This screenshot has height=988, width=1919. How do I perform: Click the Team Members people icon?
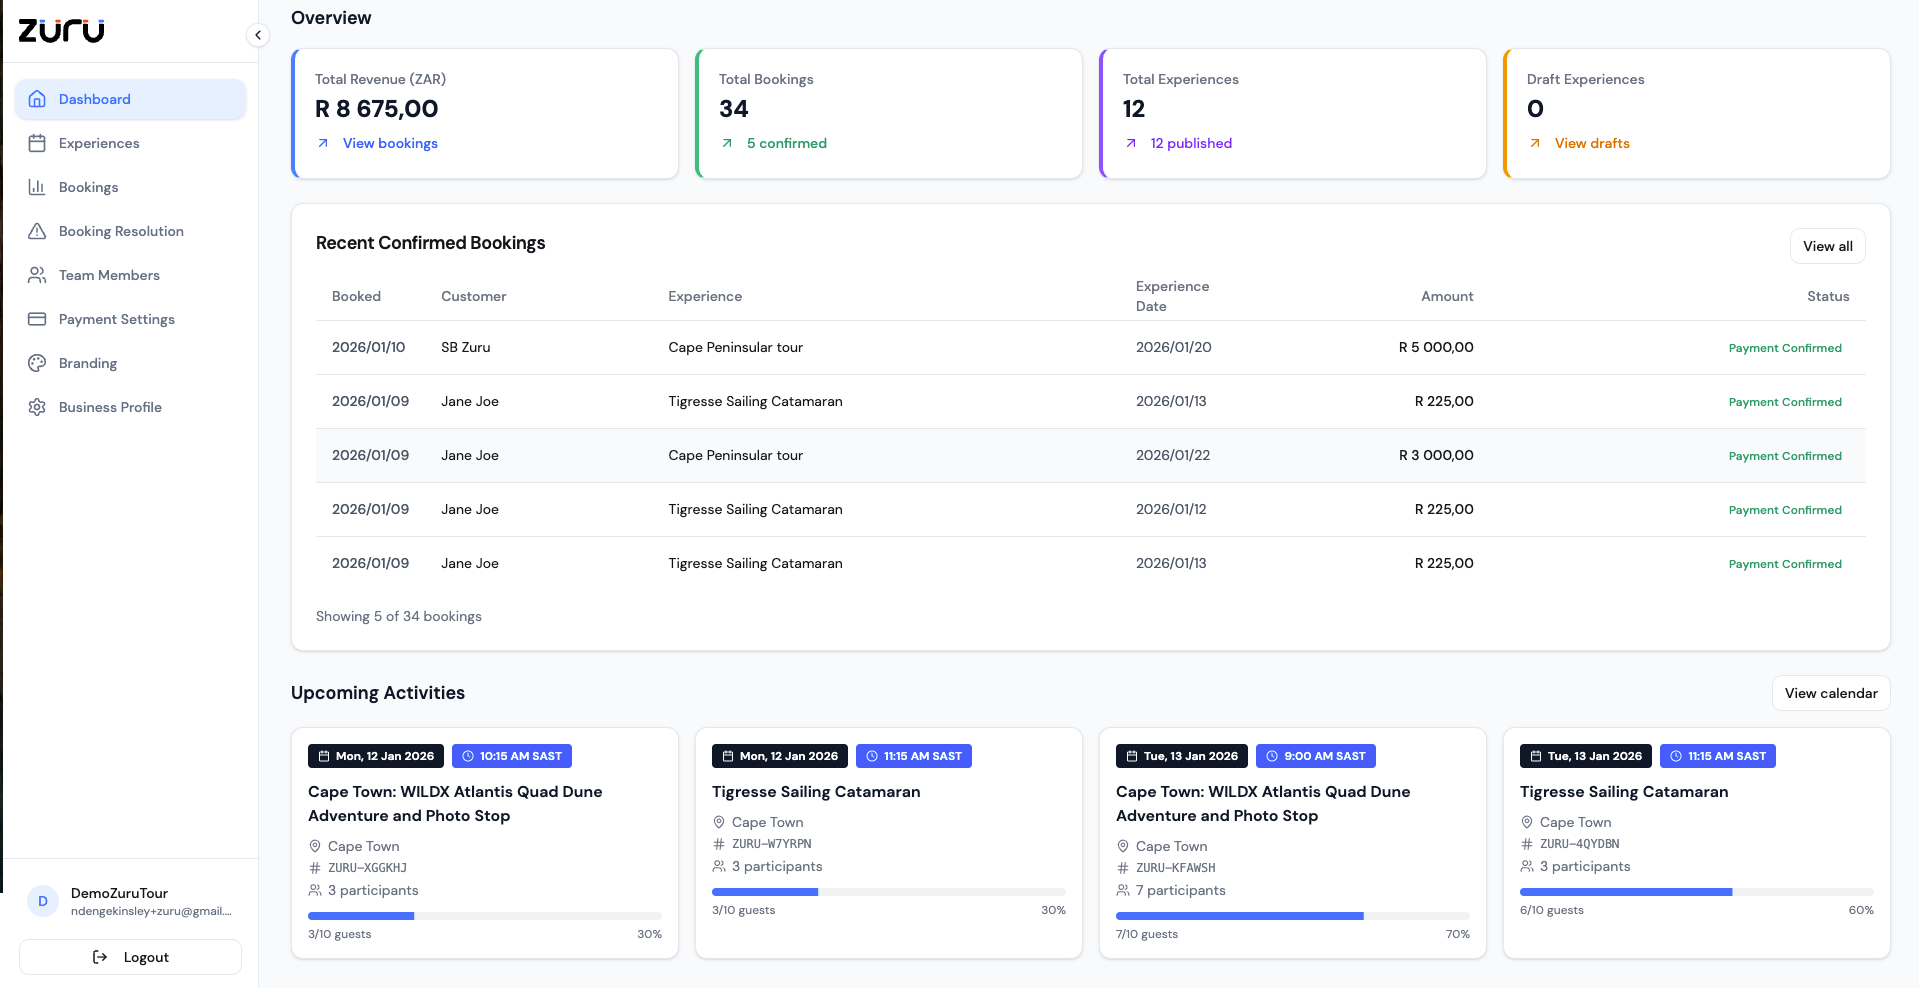pos(37,275)
